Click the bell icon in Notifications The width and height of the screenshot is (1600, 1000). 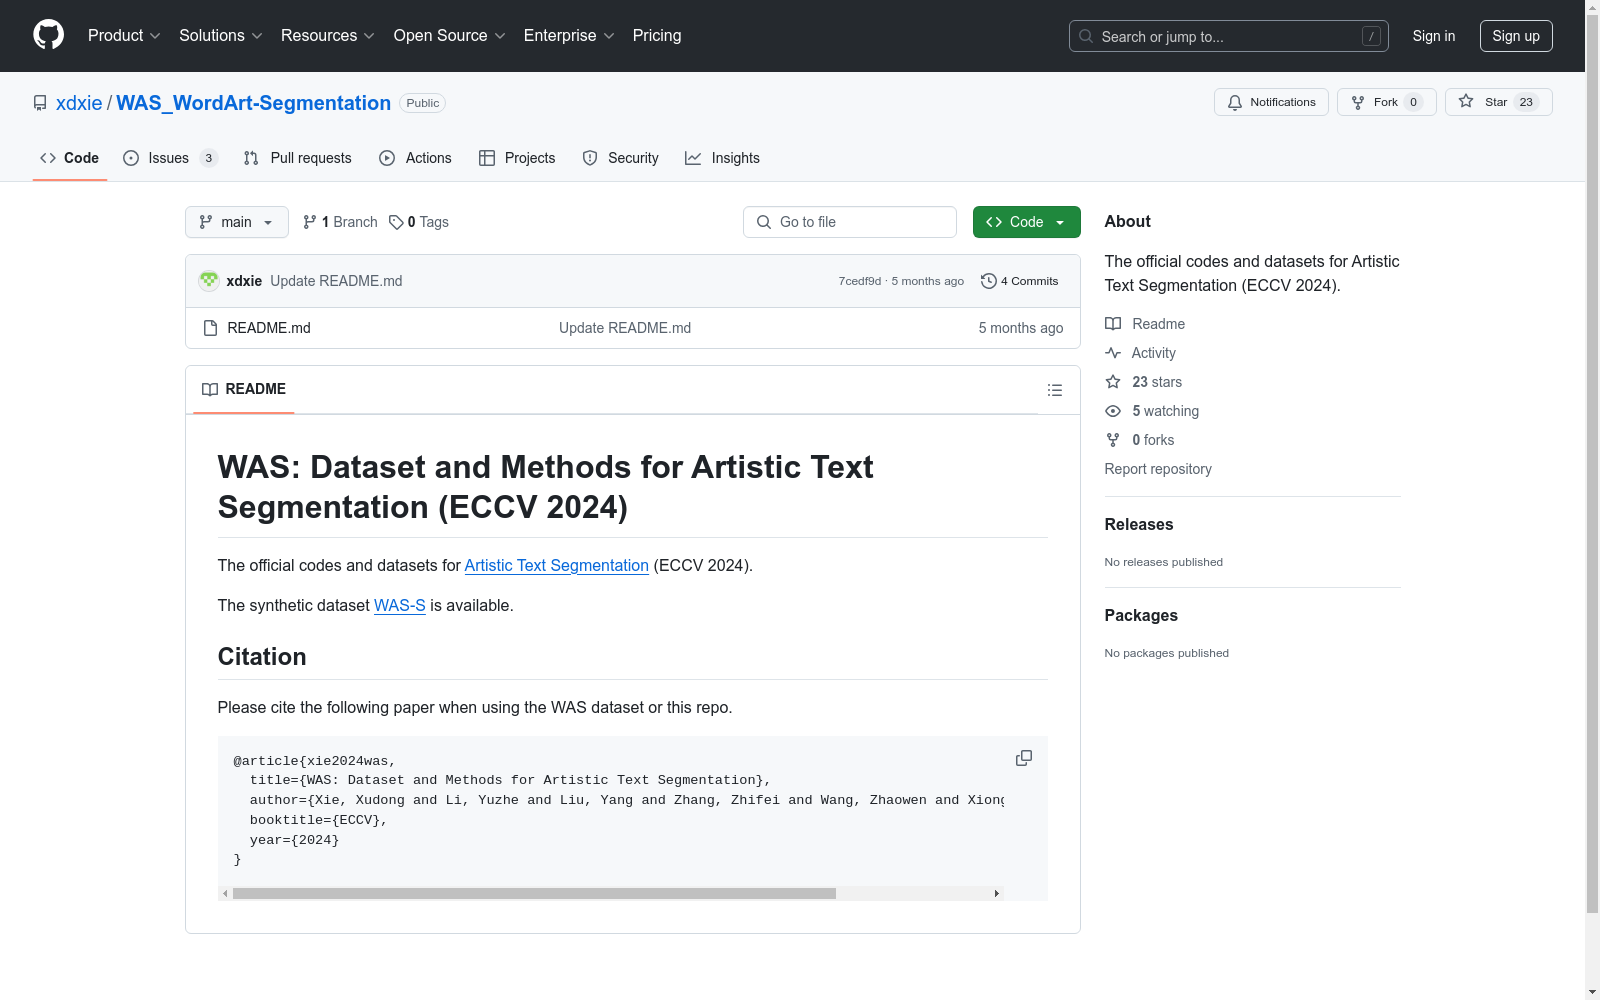(x=1235, y=102)
